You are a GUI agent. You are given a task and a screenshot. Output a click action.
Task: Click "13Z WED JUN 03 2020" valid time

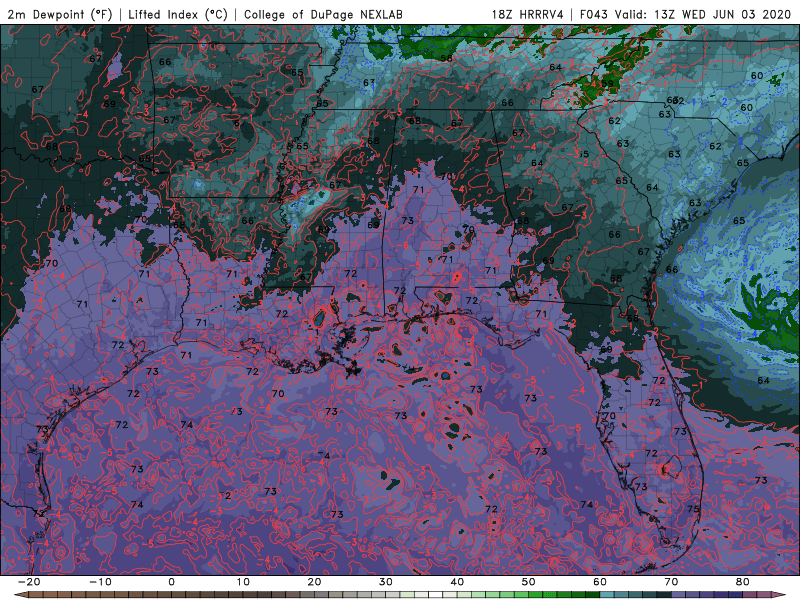point(722,14)
